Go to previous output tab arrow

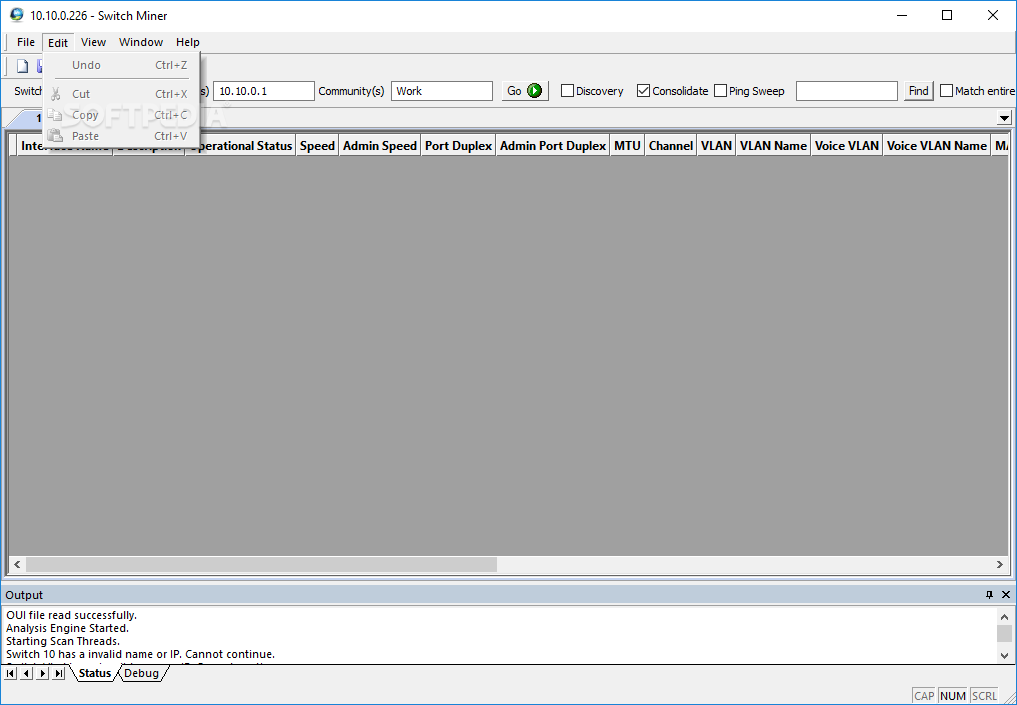click(x=27, y=673)
